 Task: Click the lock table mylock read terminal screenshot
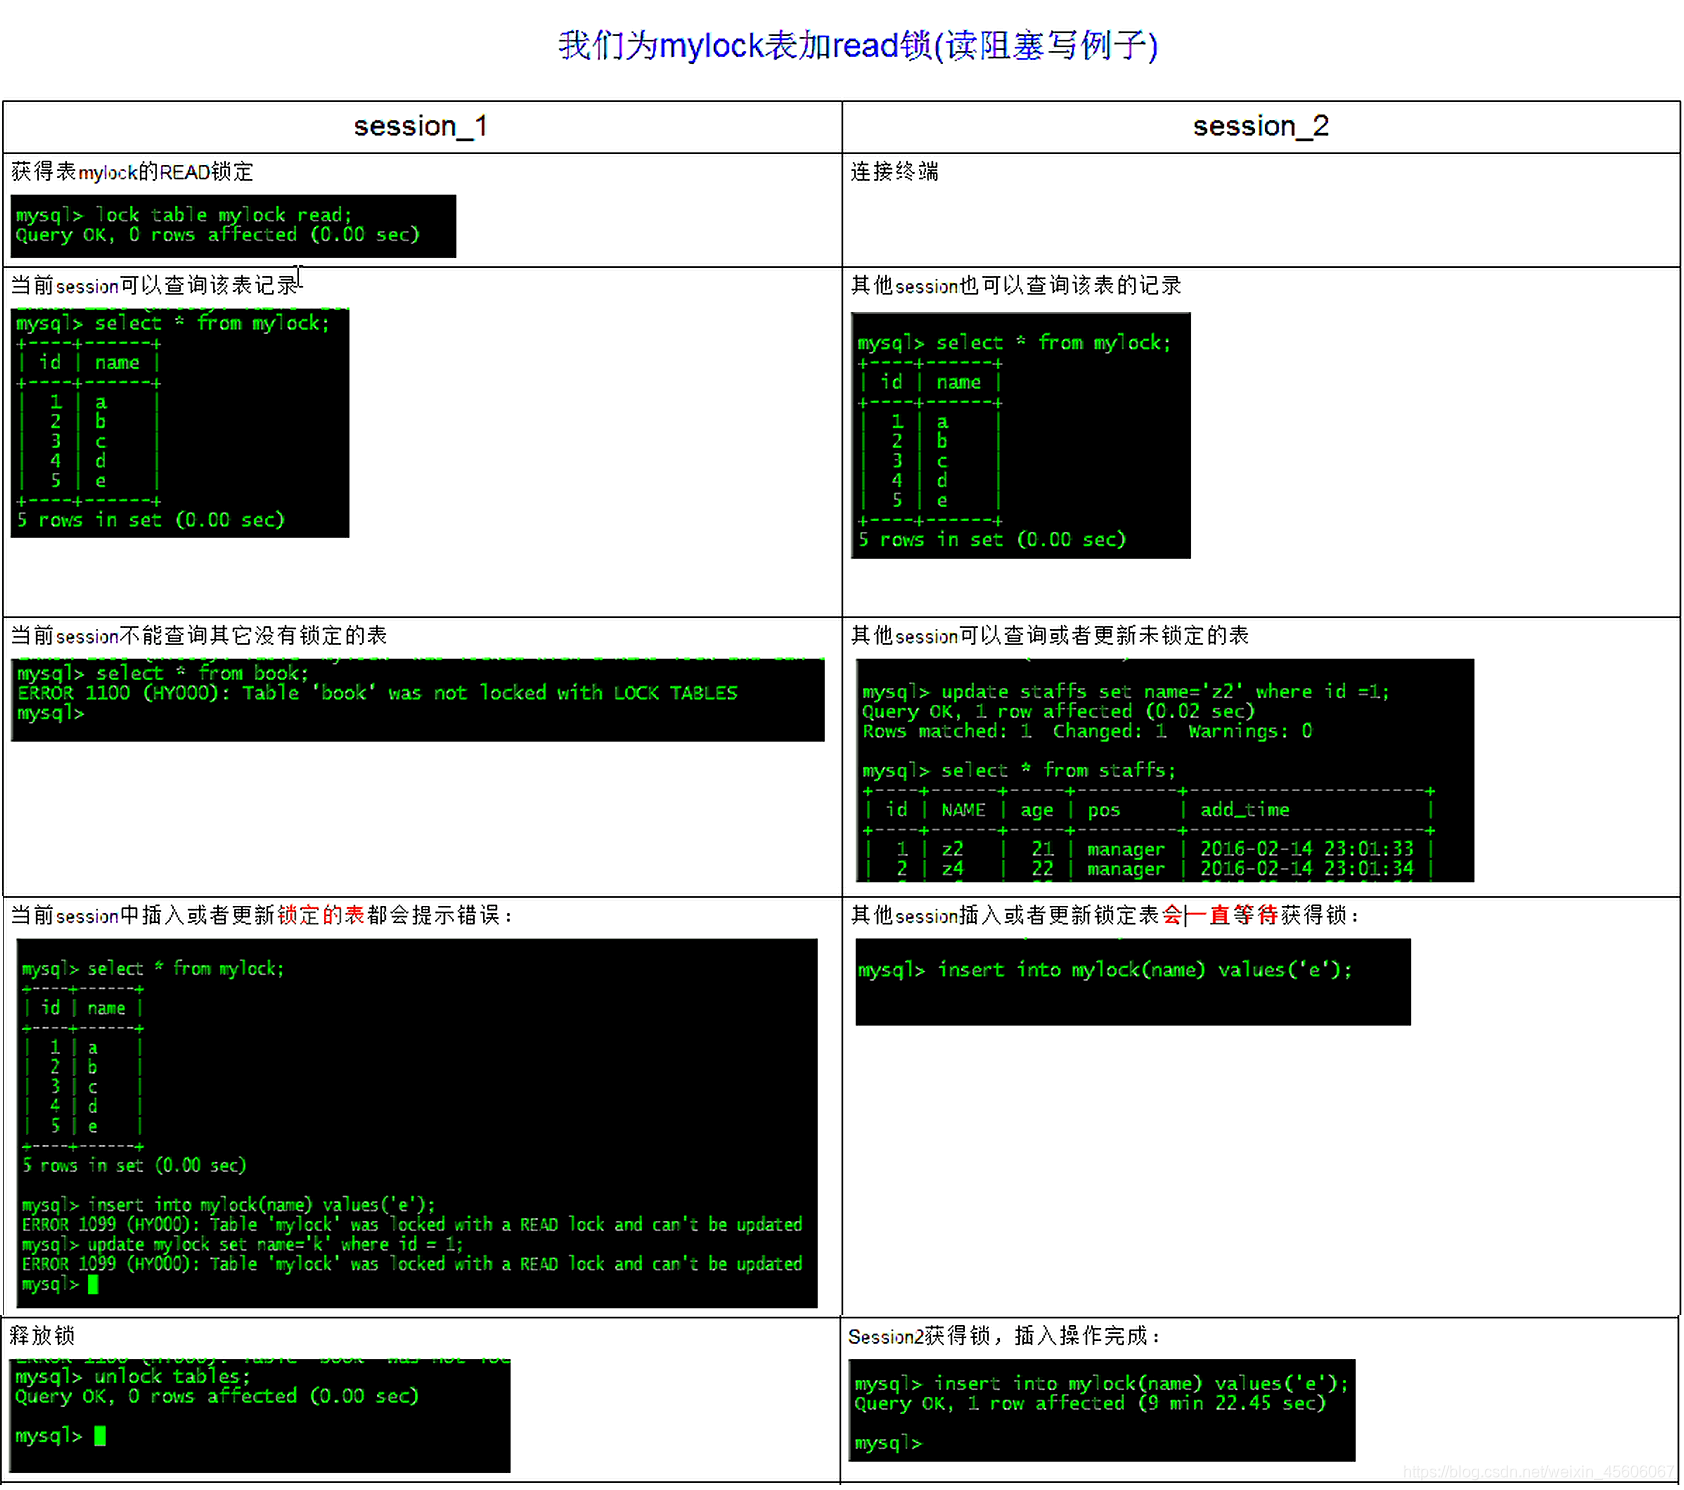(x=233, y=226)
